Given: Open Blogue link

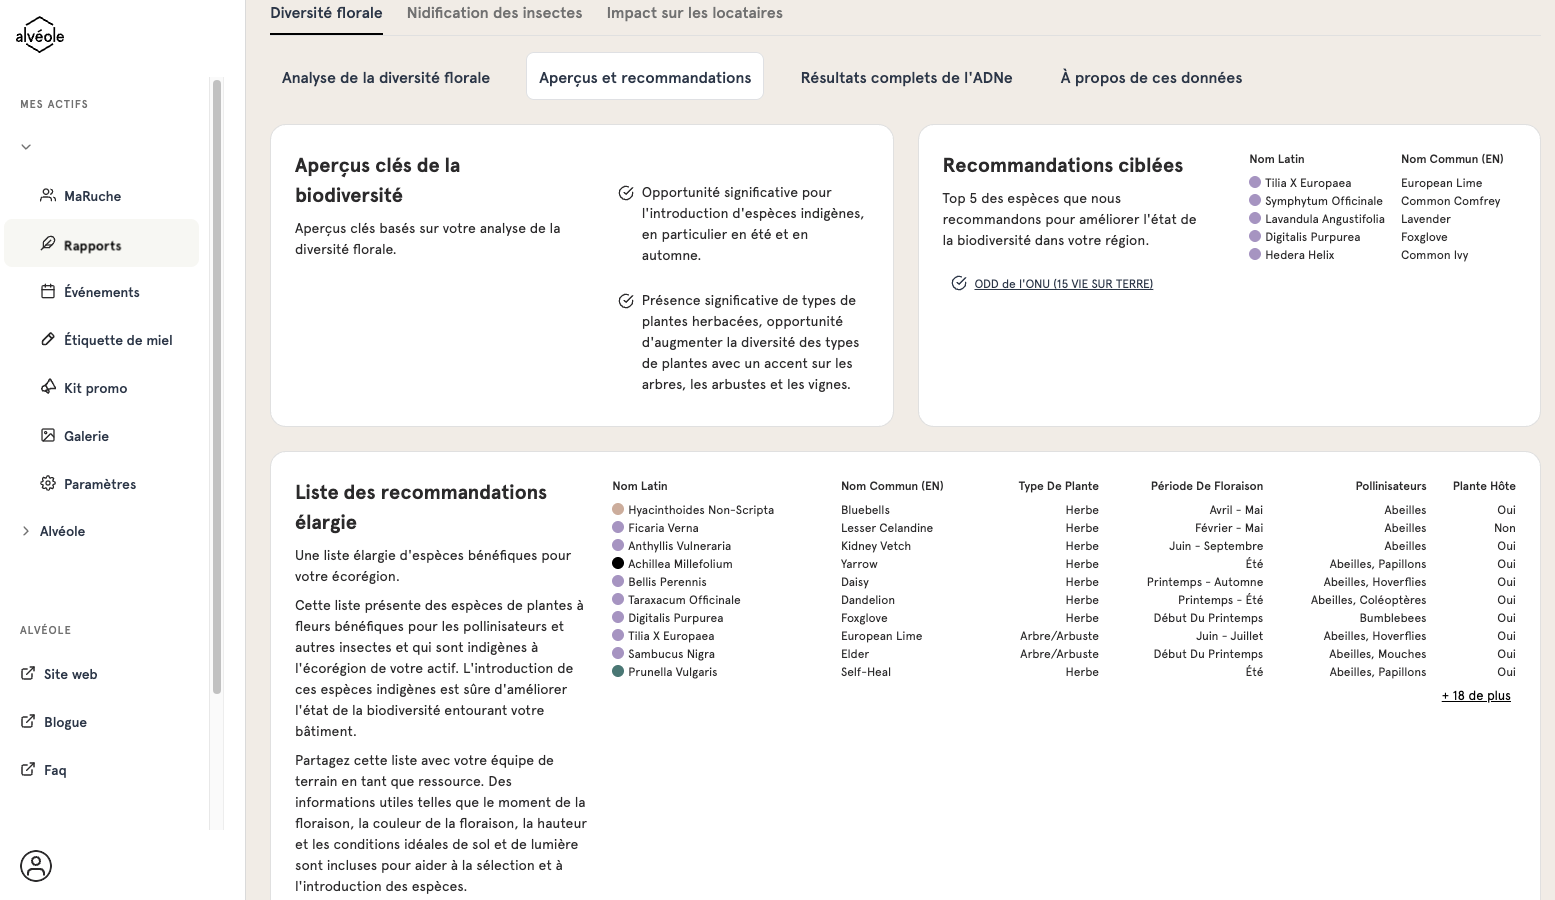Looking at the screenshot, I should [65, 722].
